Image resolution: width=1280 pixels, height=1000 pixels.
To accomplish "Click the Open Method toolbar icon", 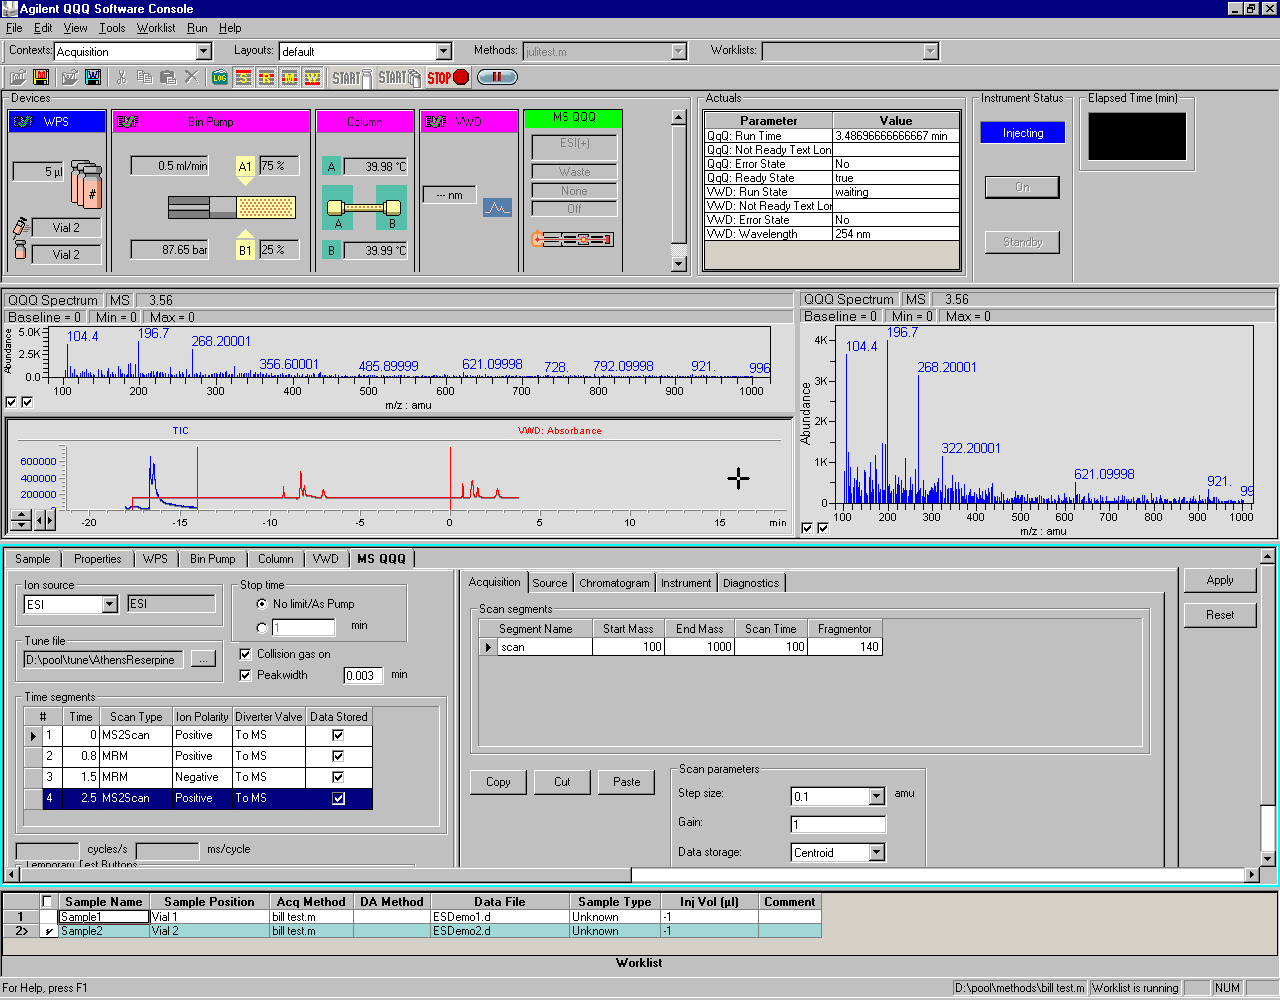I will point(18,77).
